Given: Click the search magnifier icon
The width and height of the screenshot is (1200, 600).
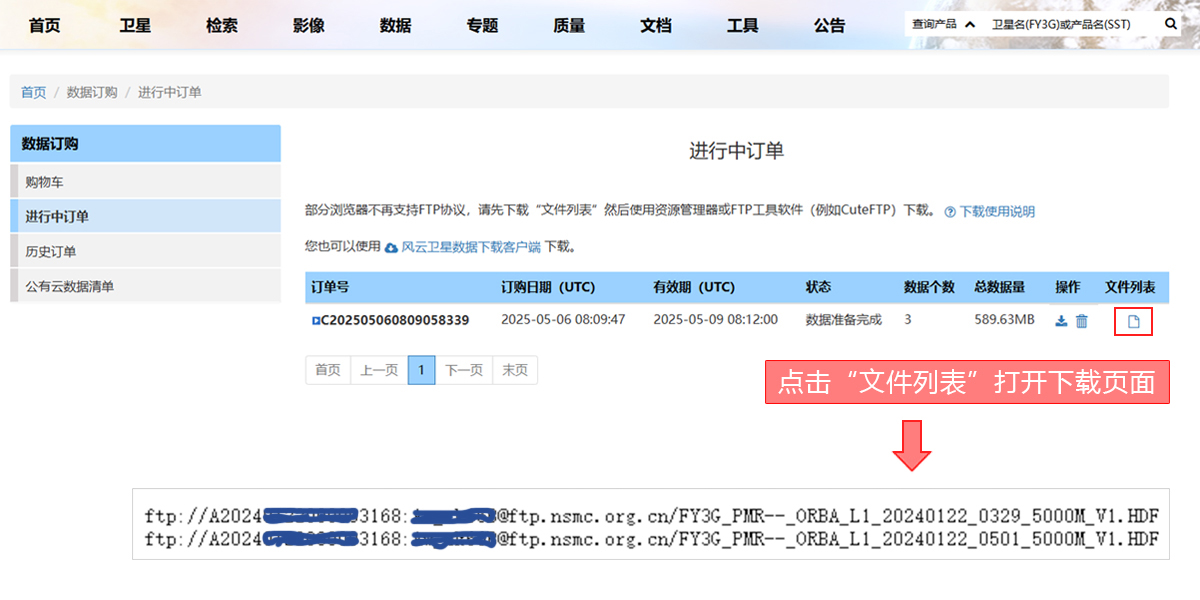Looking at the screenshot, I should point(1170,24).
